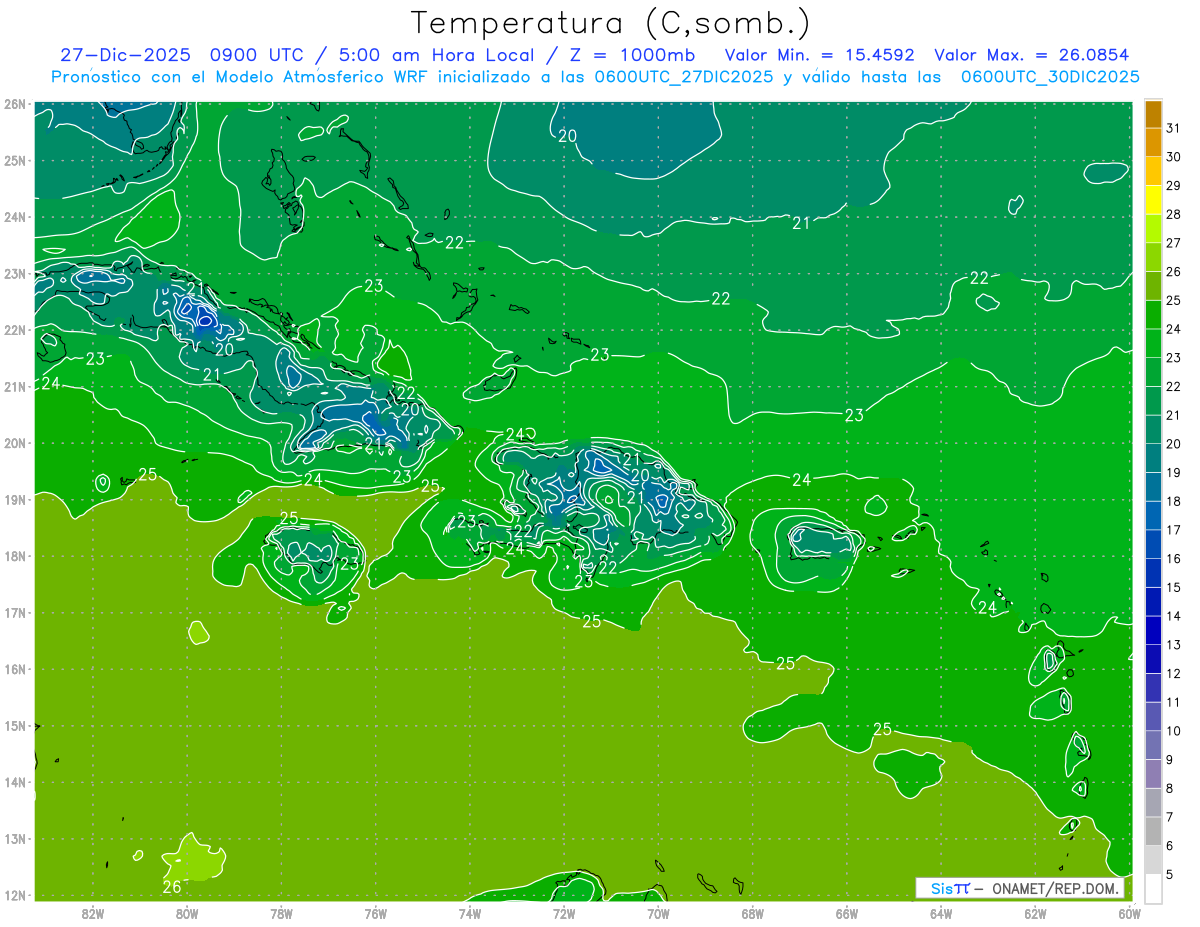Click the 60W longitude axis label
This screenshot has height=927, width=1200.
(1130, 914)
